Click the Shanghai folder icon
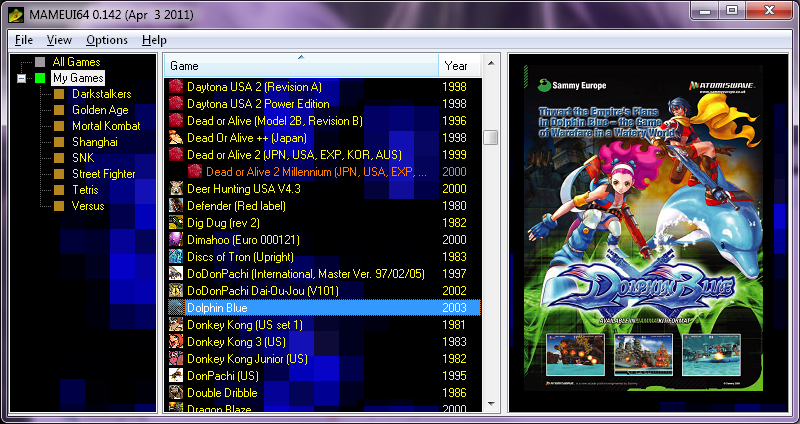 pos(59,142)
